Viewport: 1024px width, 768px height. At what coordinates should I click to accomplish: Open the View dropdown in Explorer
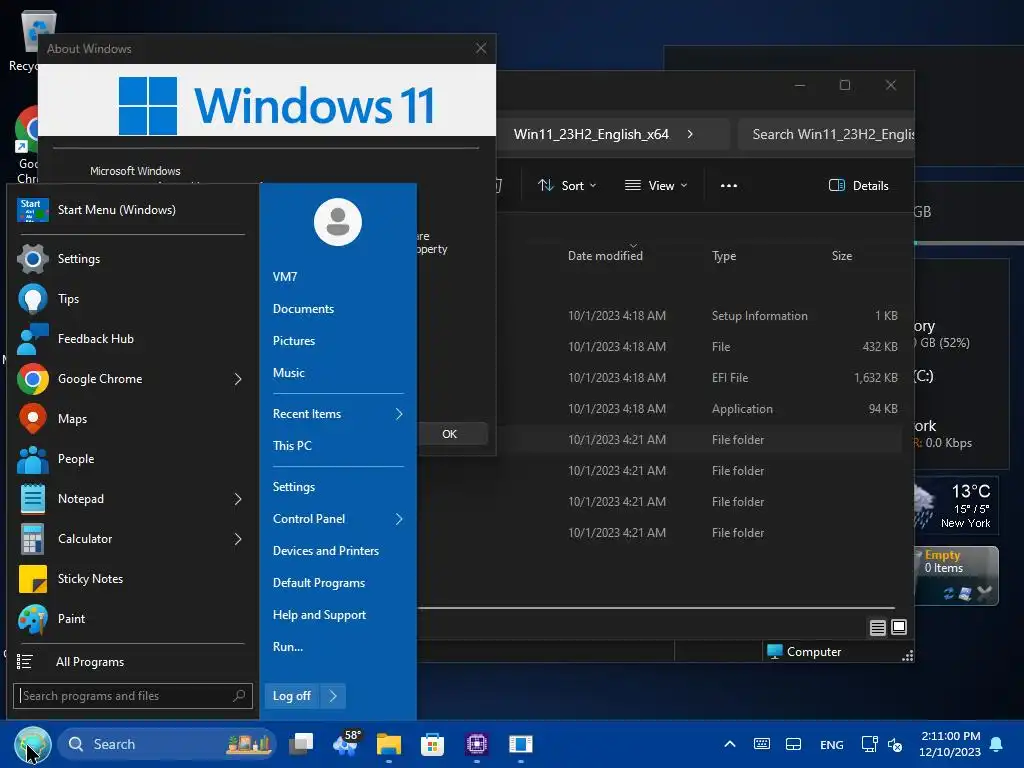pos(656,185)
